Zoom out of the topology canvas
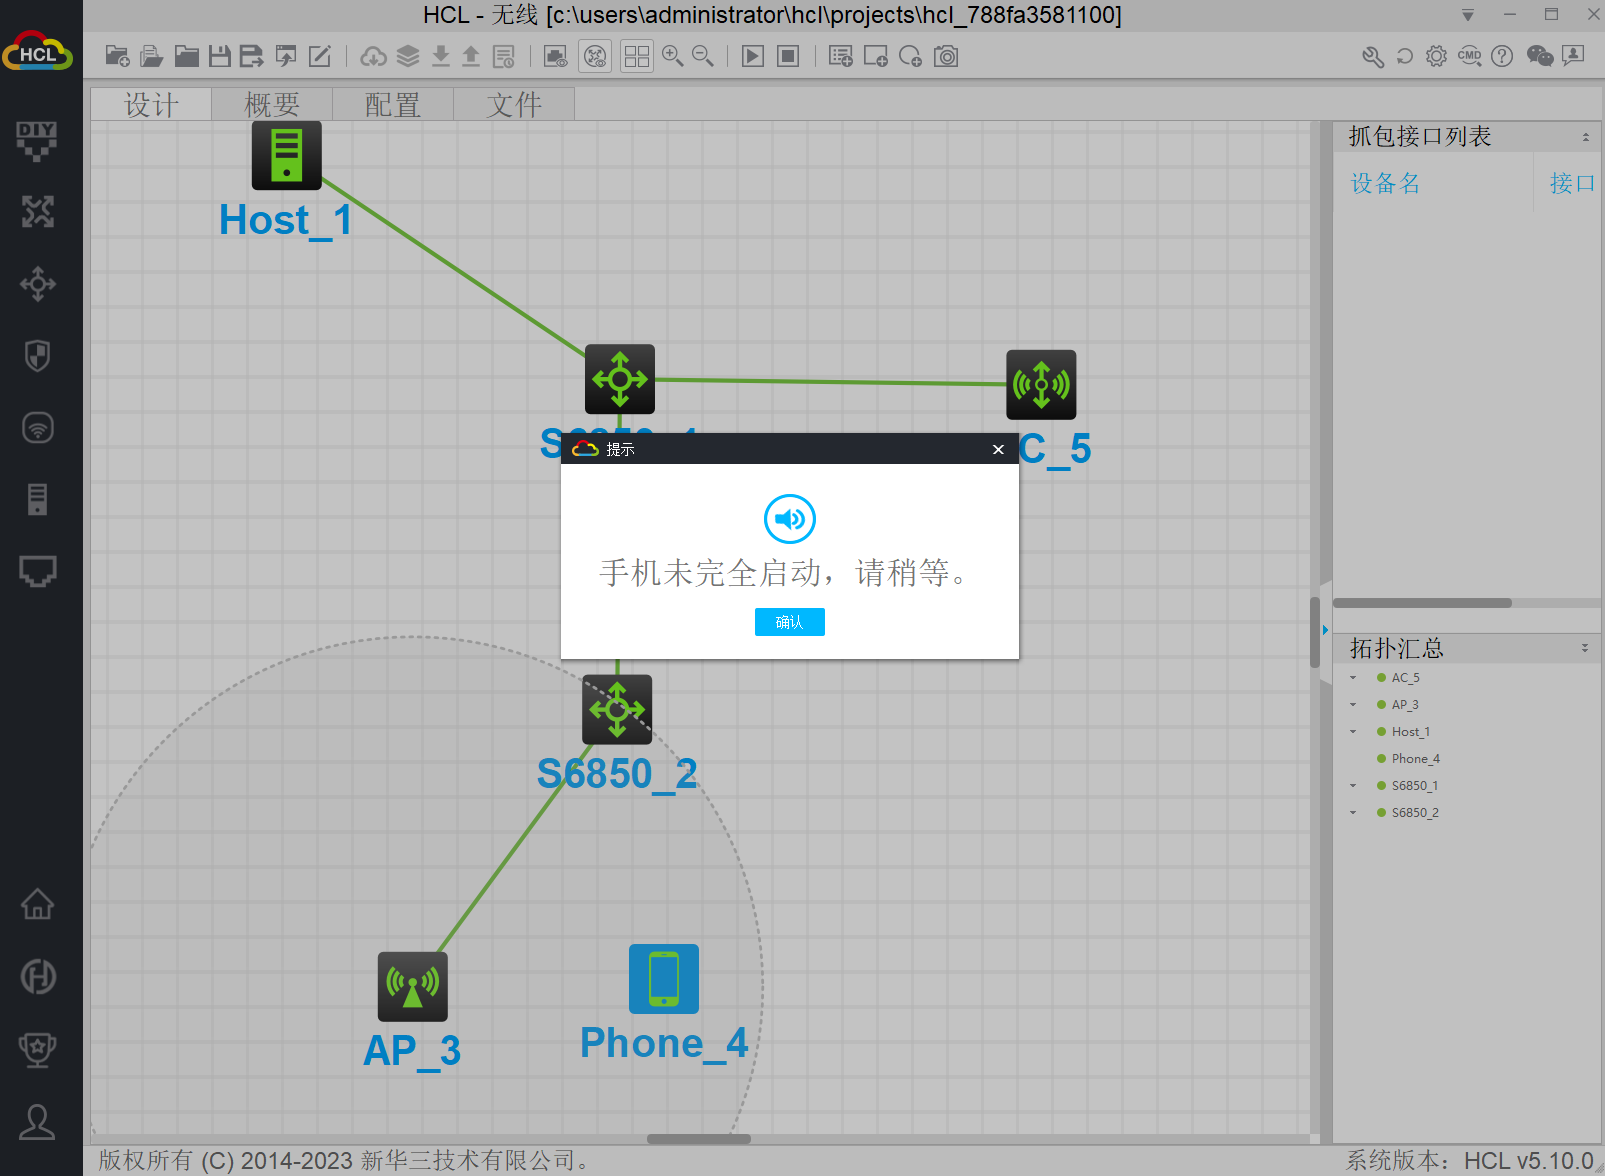Image resolution: width=1605 pixels, height=1176 pixels. [x=703, y=56]
